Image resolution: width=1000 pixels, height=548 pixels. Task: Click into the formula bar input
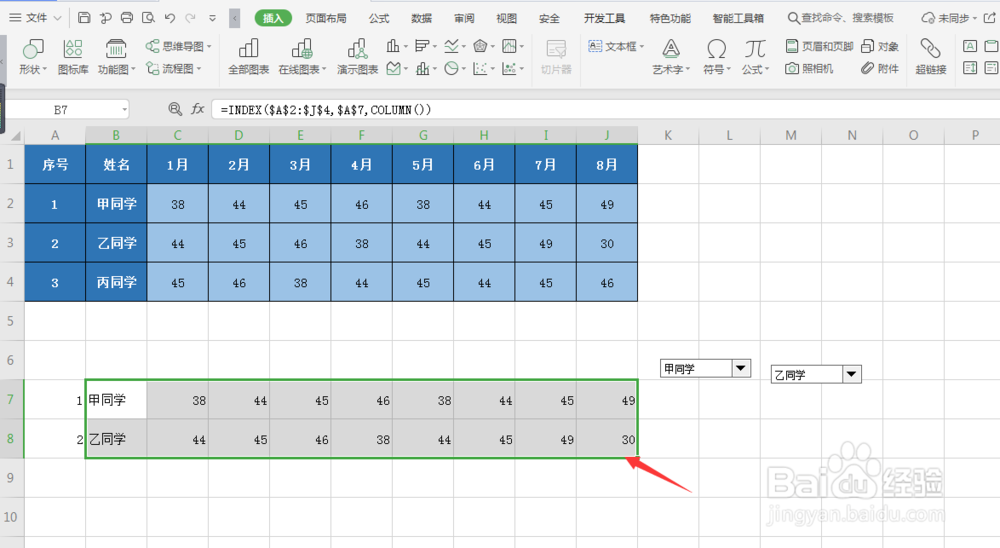[606, 110]
